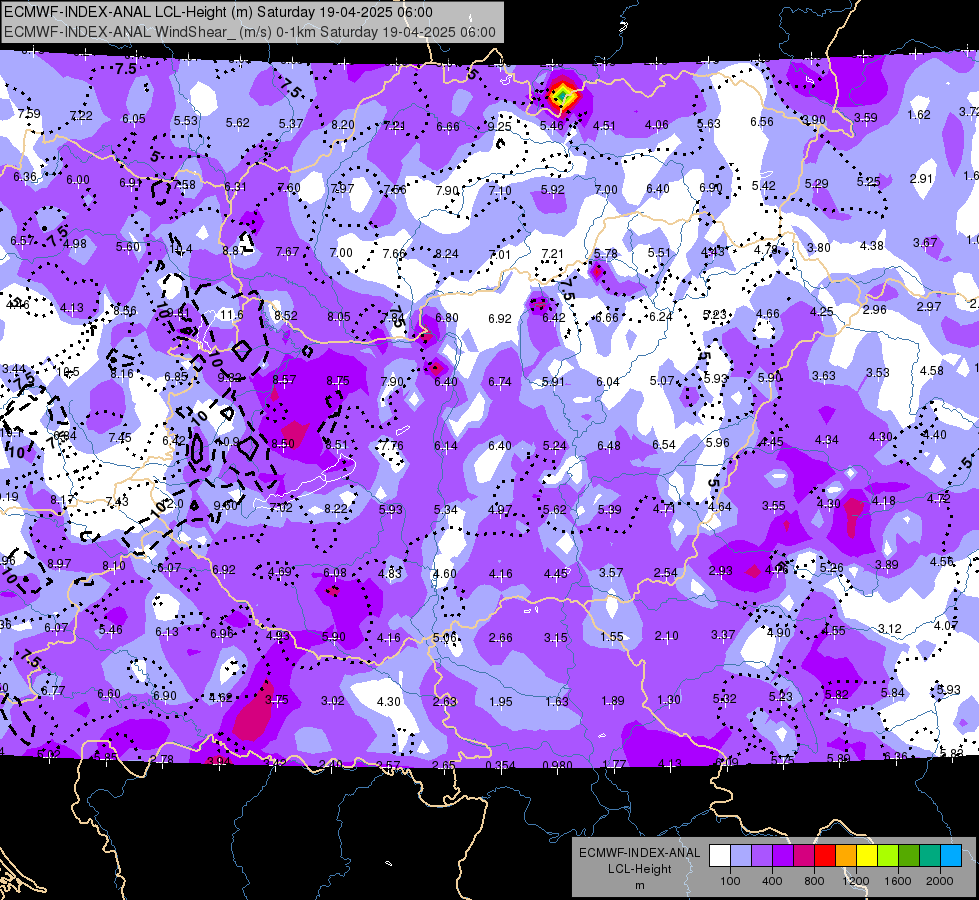The width and height of the screenshot is (979, 900).
Task: Click the legend scale label 1600
Action: click(898, 881)
